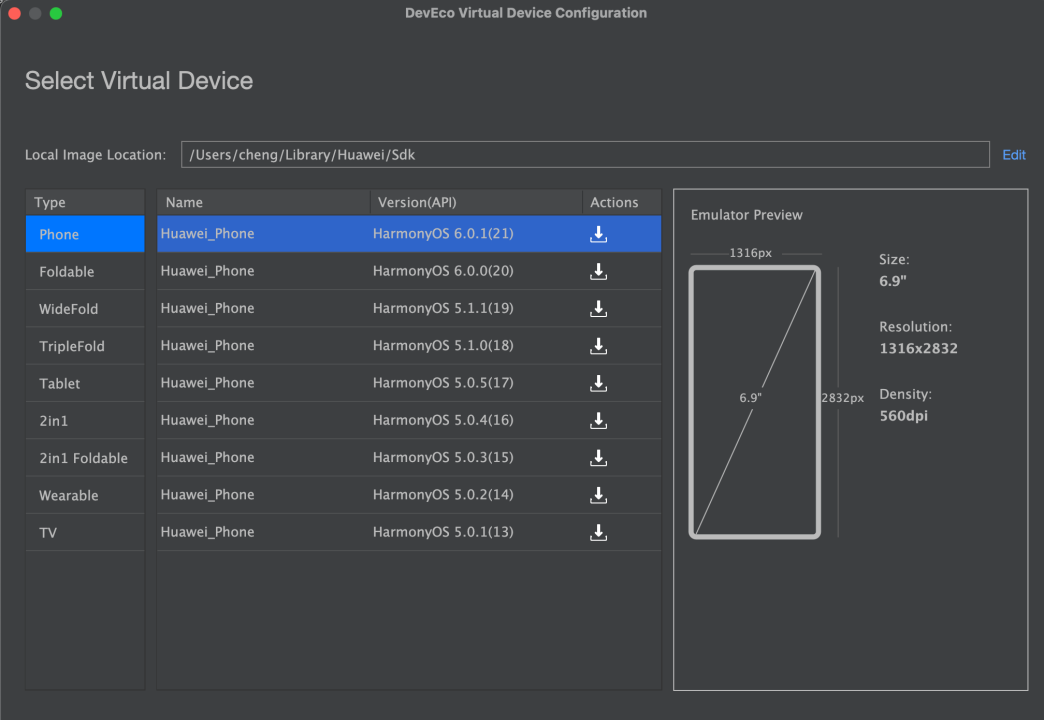The width and height of the screenshot is (1044, 720).
Task: Click the Name column header
Action: coord(264,202)
